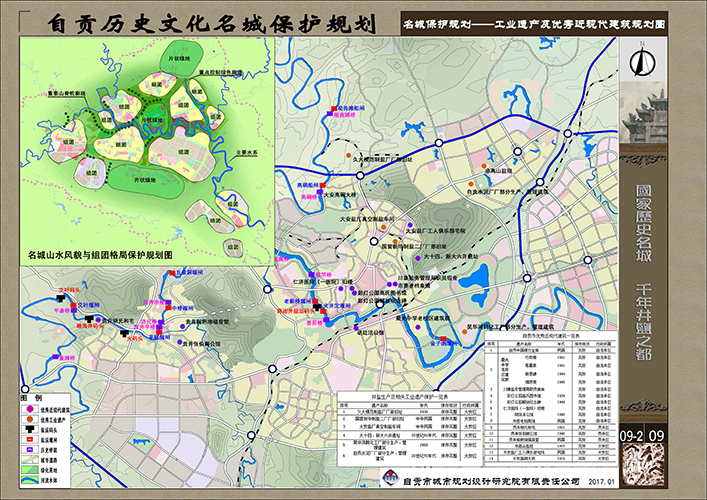Click the red 五皇洞堰闸 sluice marker
The width and height of the screenshot is (707, 500).
[x=172, y=273]
